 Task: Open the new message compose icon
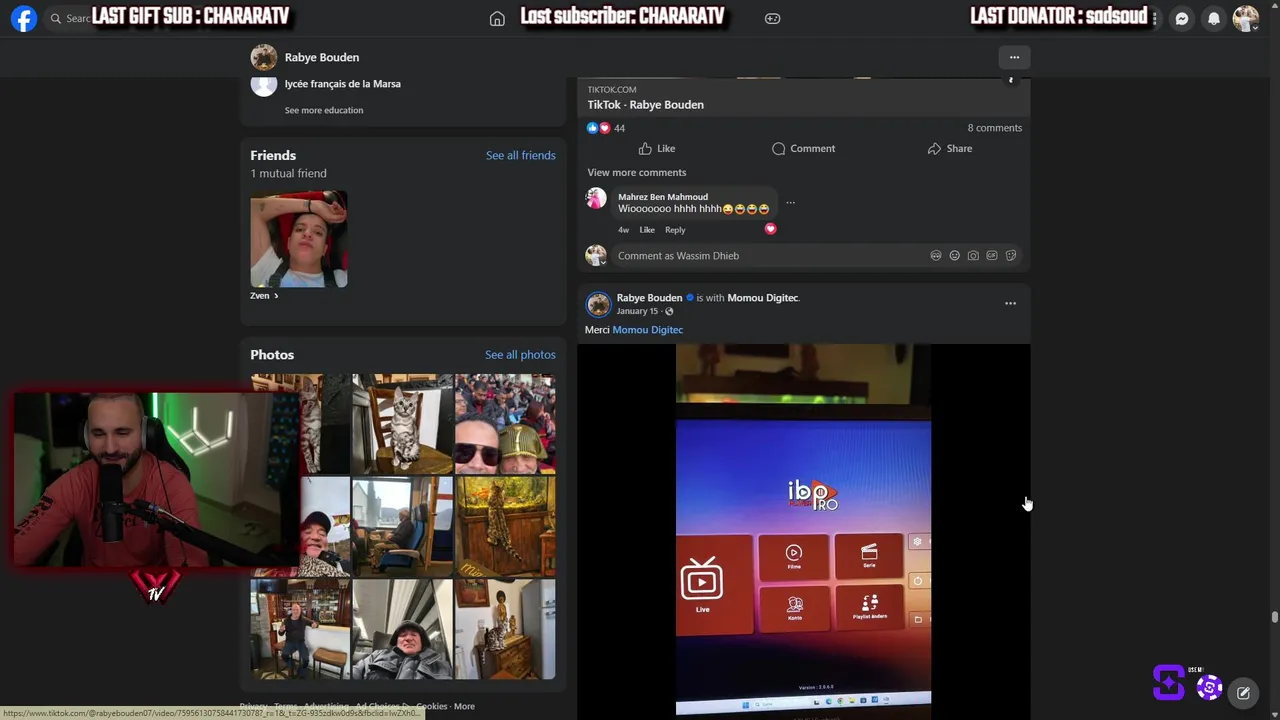click(1243, 692)
